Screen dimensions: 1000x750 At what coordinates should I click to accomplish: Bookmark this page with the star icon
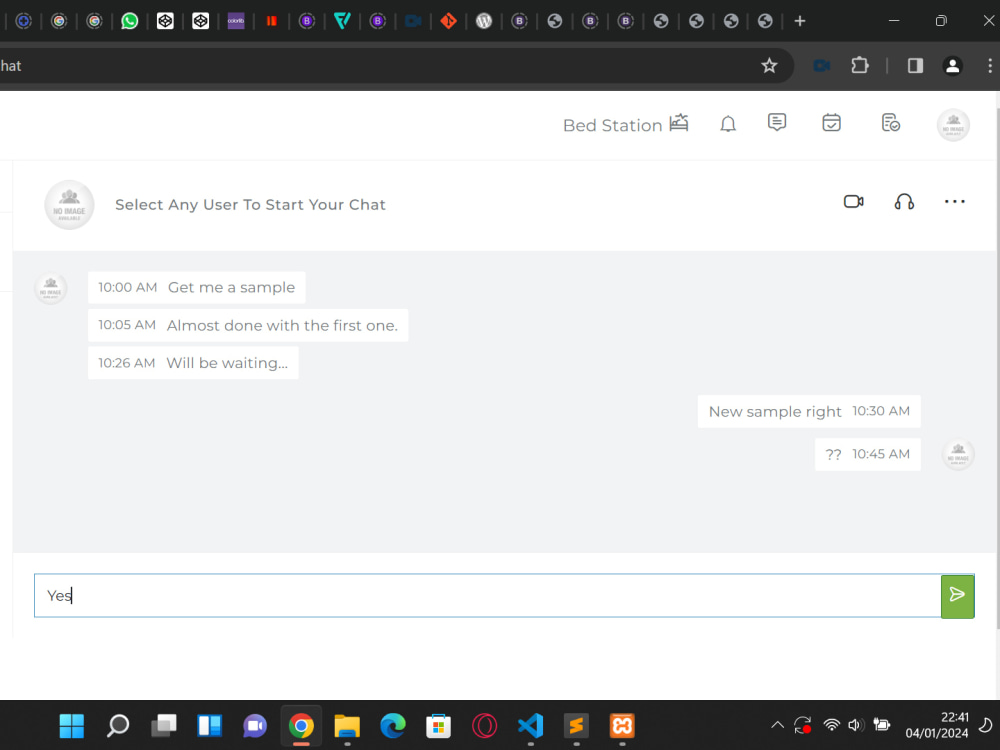click(x=769, y=66)
